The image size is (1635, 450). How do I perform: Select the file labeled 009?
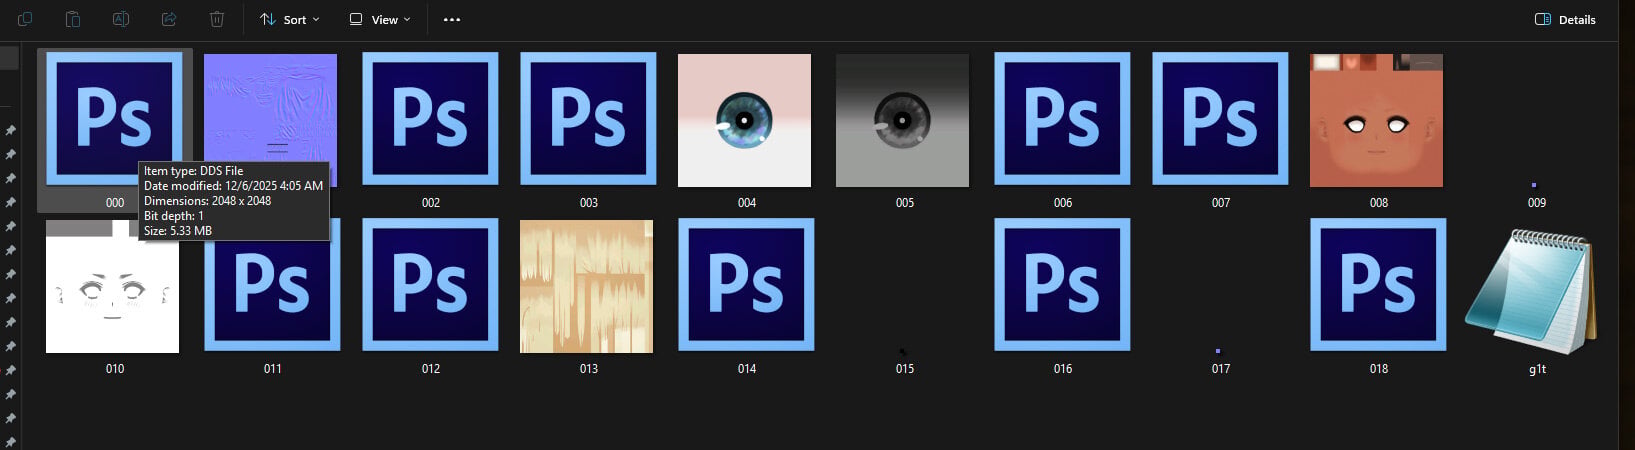pyautogui.click(x=1537, y=202)
